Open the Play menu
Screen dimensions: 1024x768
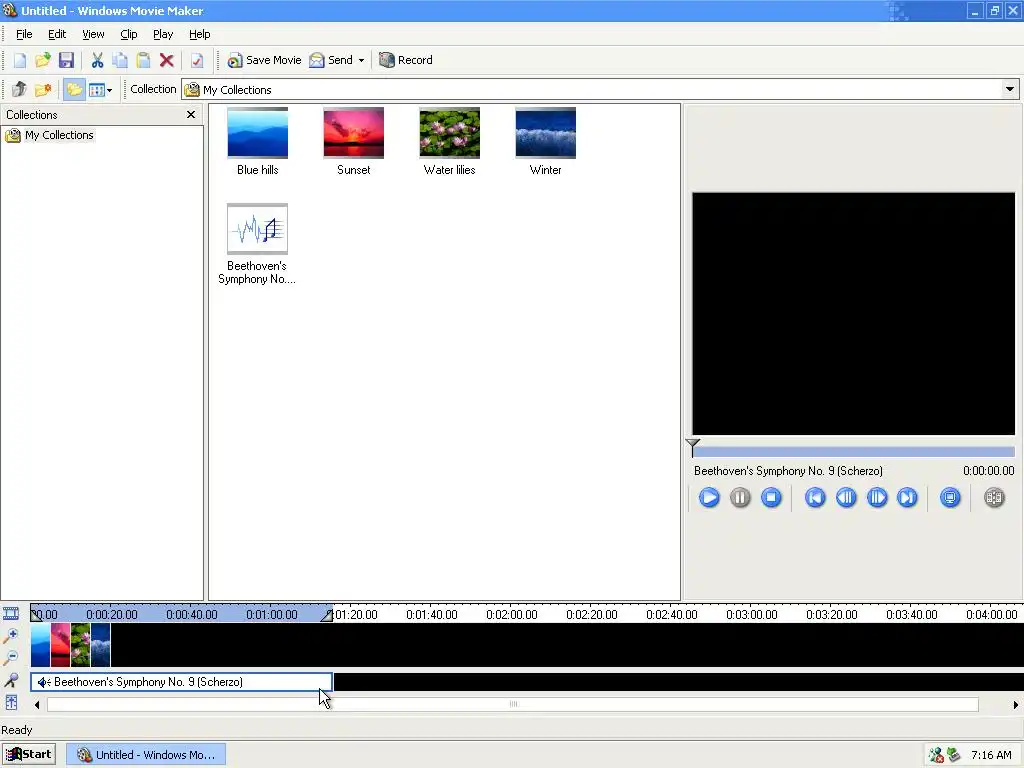[163, 34]
